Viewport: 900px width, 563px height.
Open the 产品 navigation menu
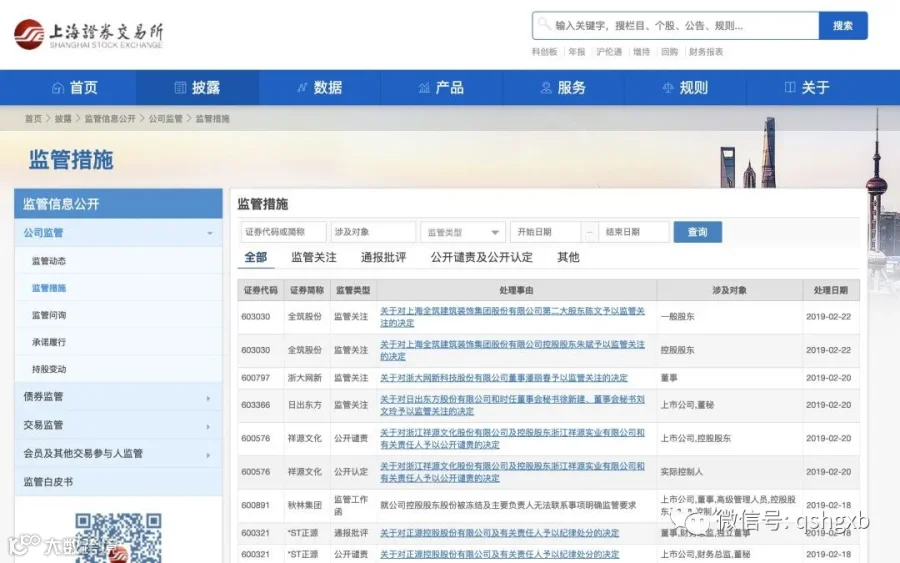click(441, 88)
